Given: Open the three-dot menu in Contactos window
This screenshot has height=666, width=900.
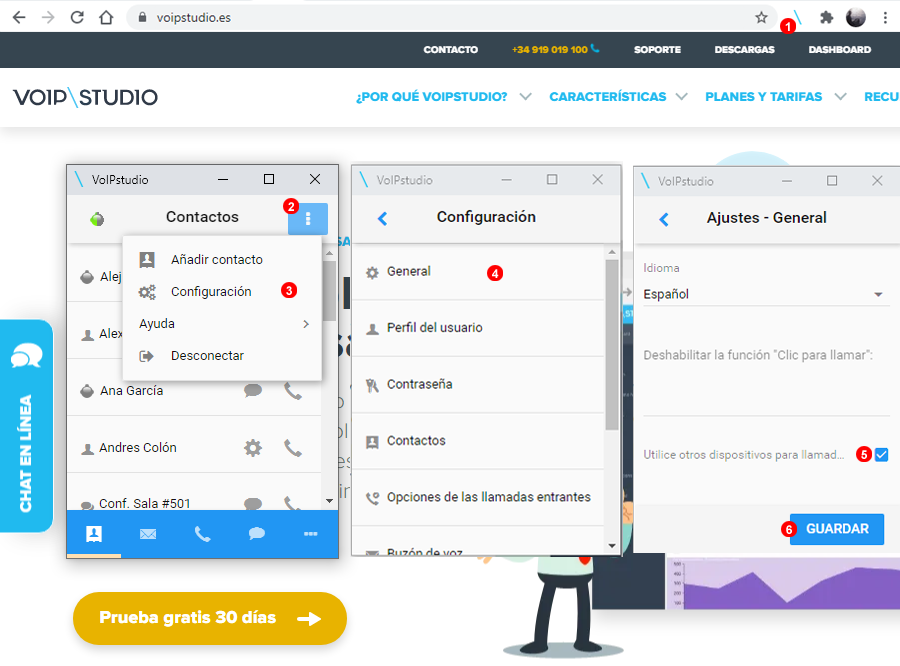Looking at the screenshot, I should click(308, 219).
